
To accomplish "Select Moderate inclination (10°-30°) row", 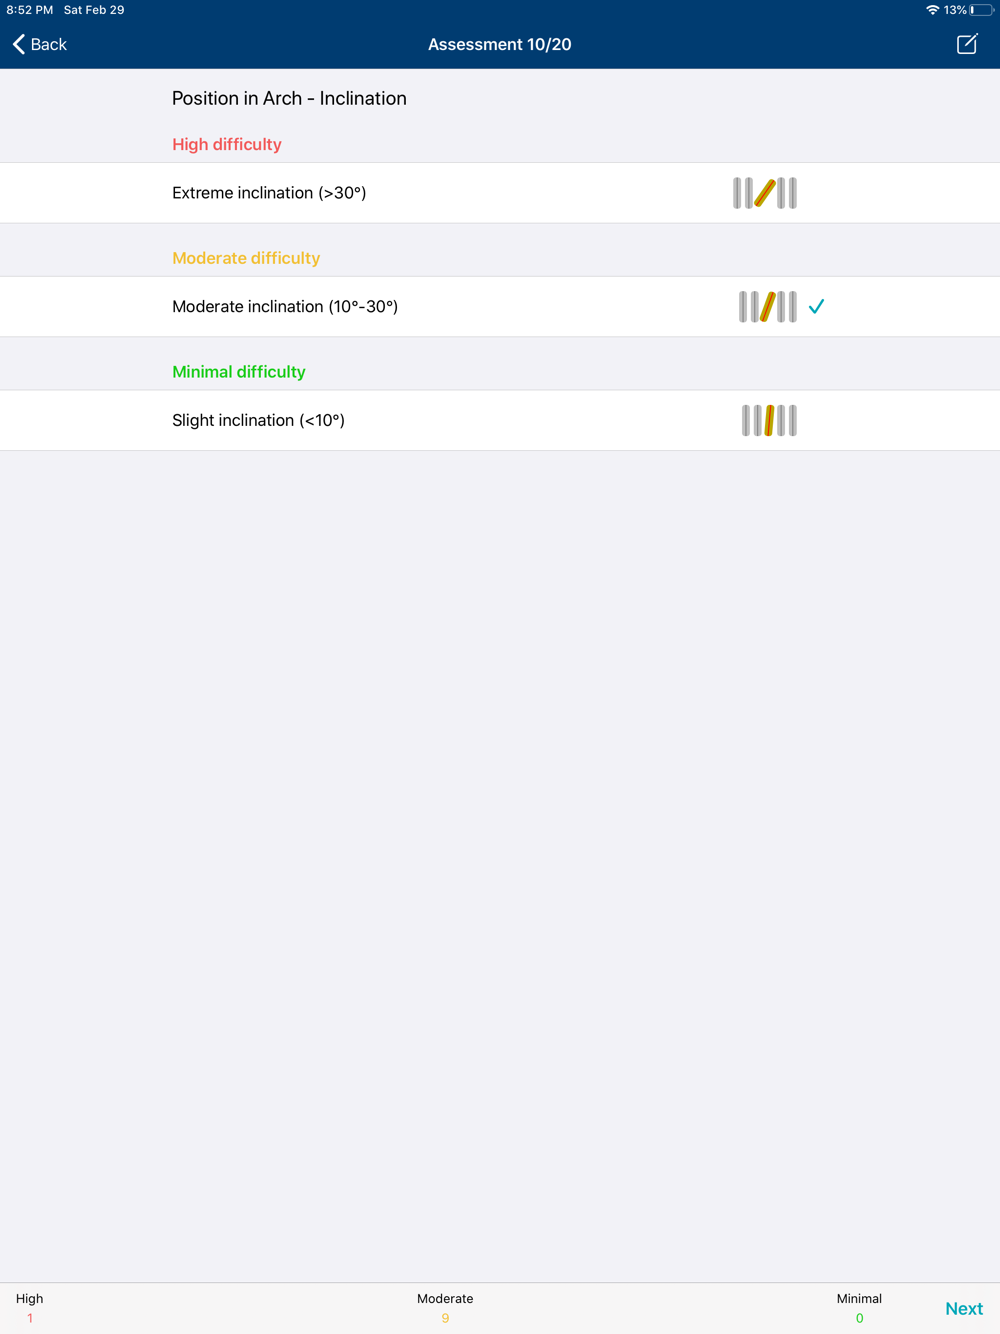I will 500,307.
